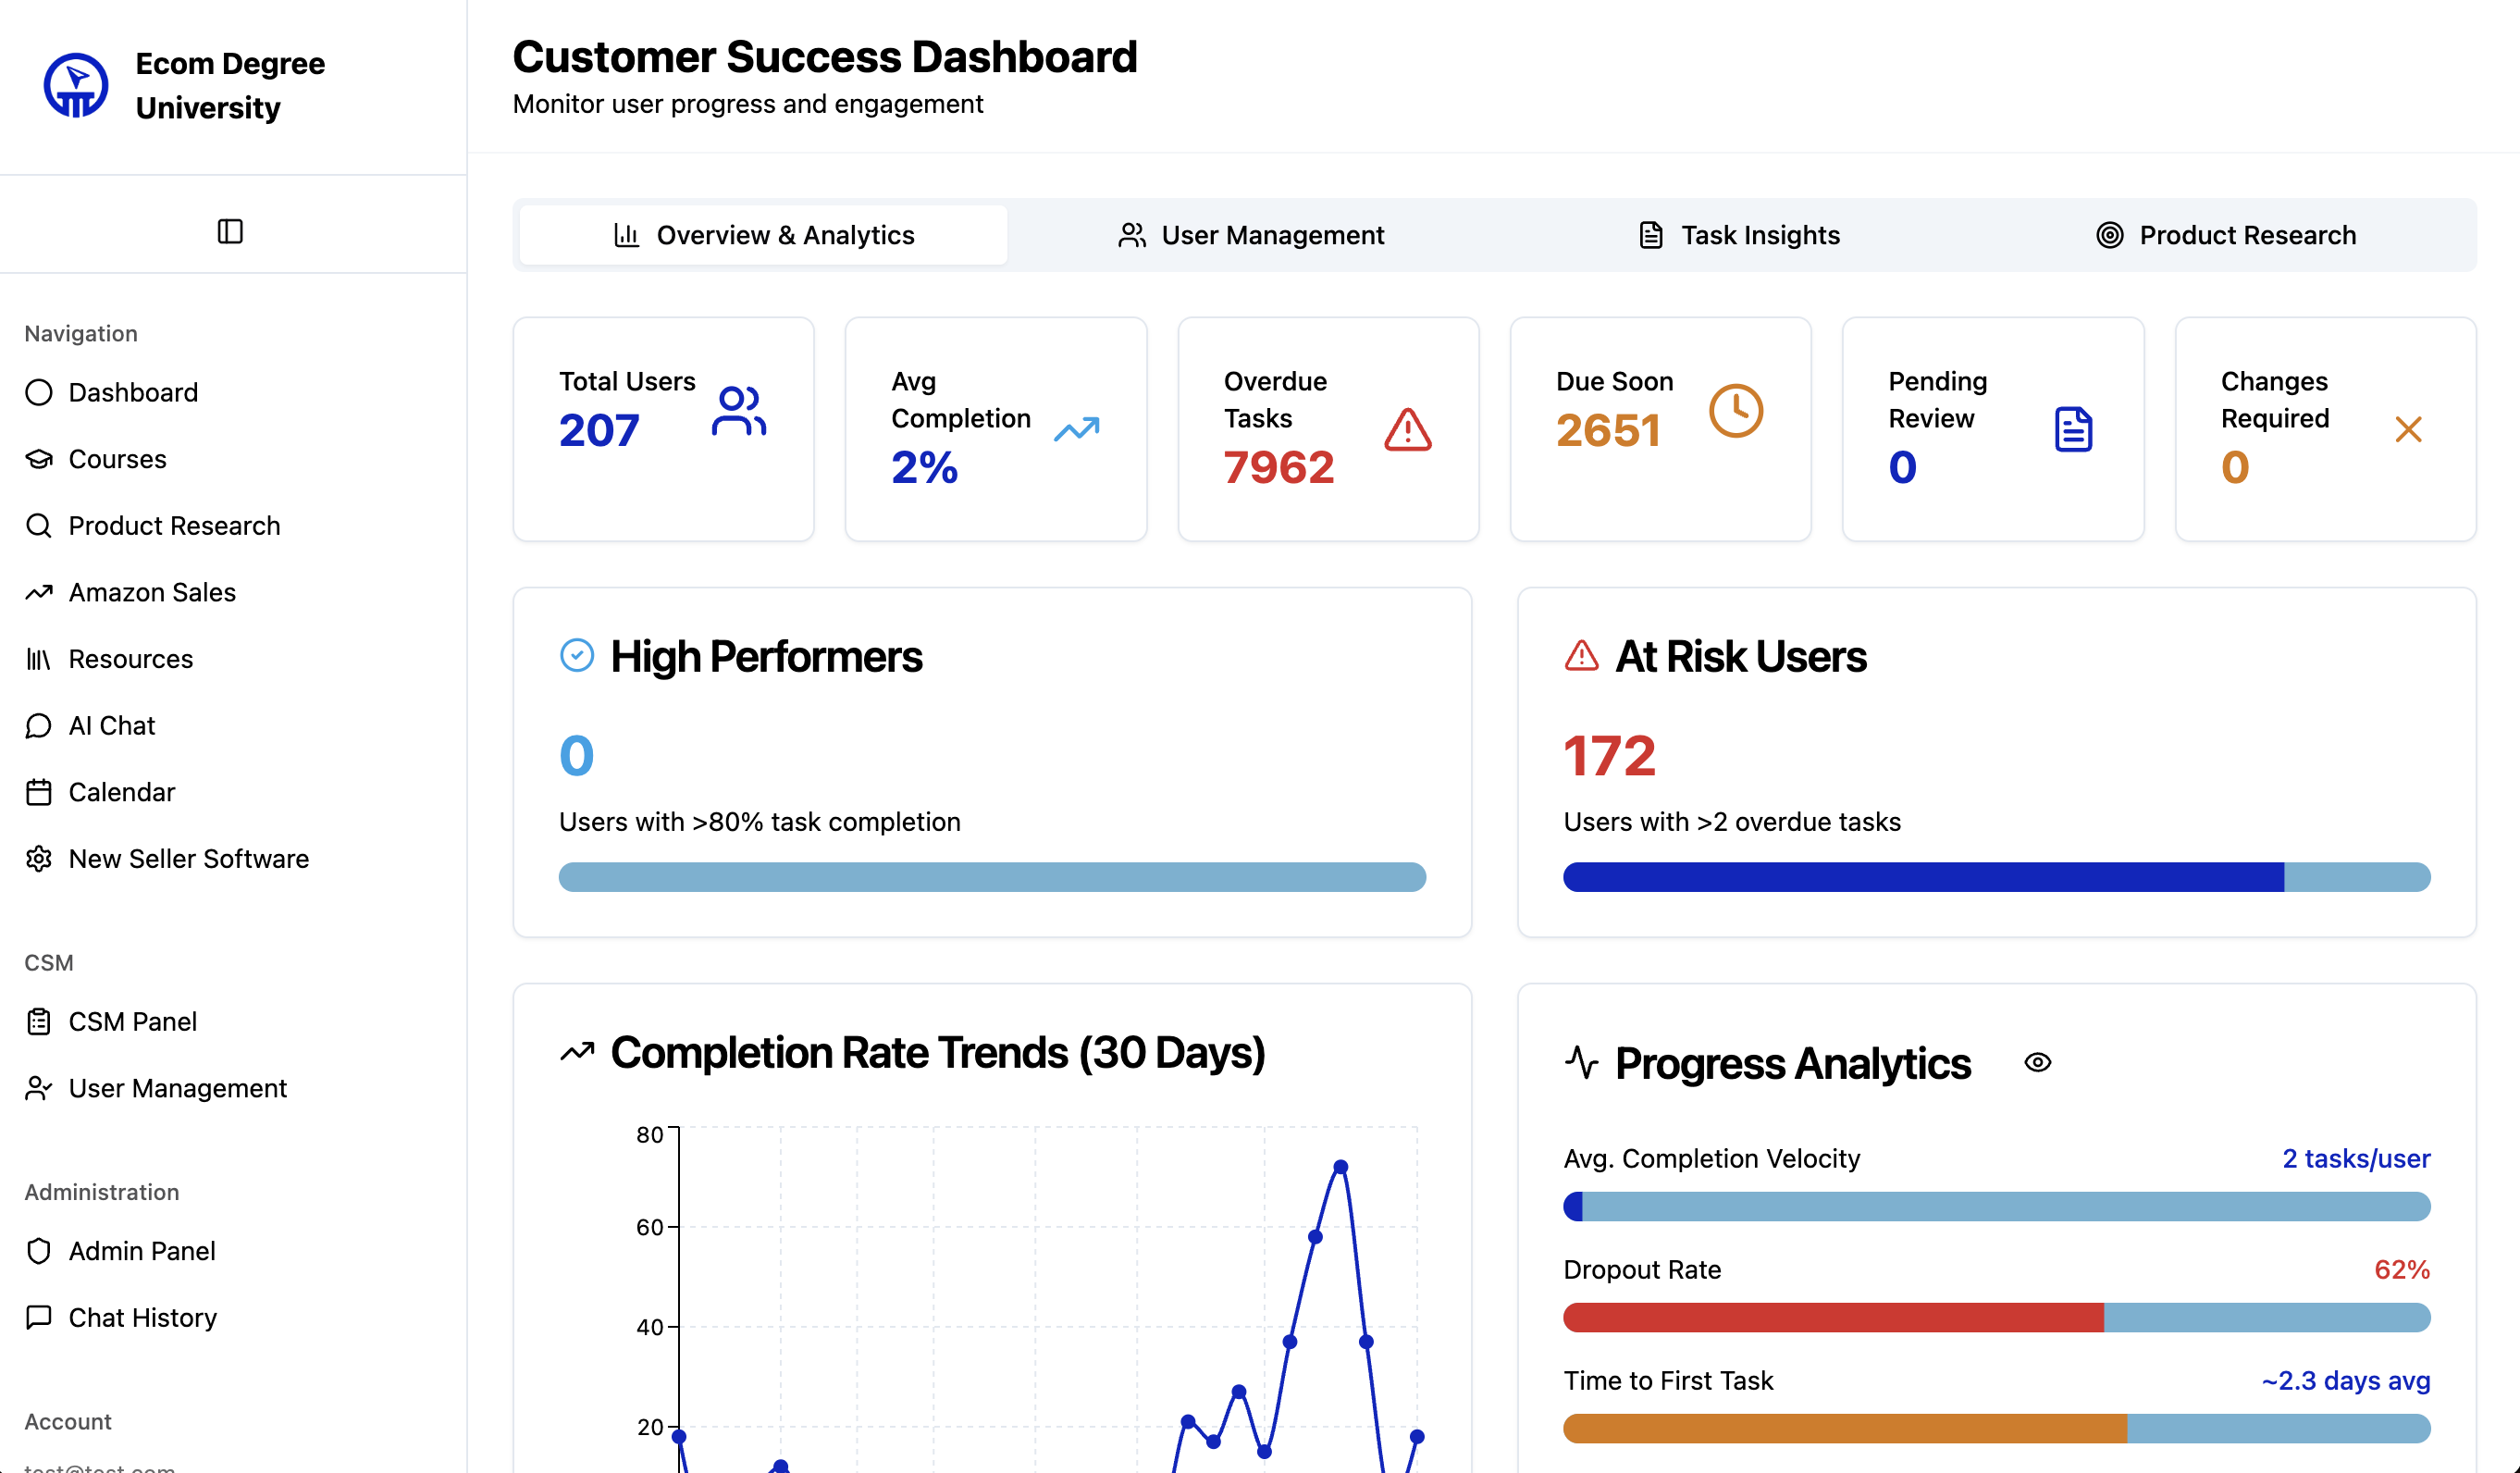The image size is (2520, 1473).
Task: Click the Due Soon clock icon
Action: click(1735, 411)
